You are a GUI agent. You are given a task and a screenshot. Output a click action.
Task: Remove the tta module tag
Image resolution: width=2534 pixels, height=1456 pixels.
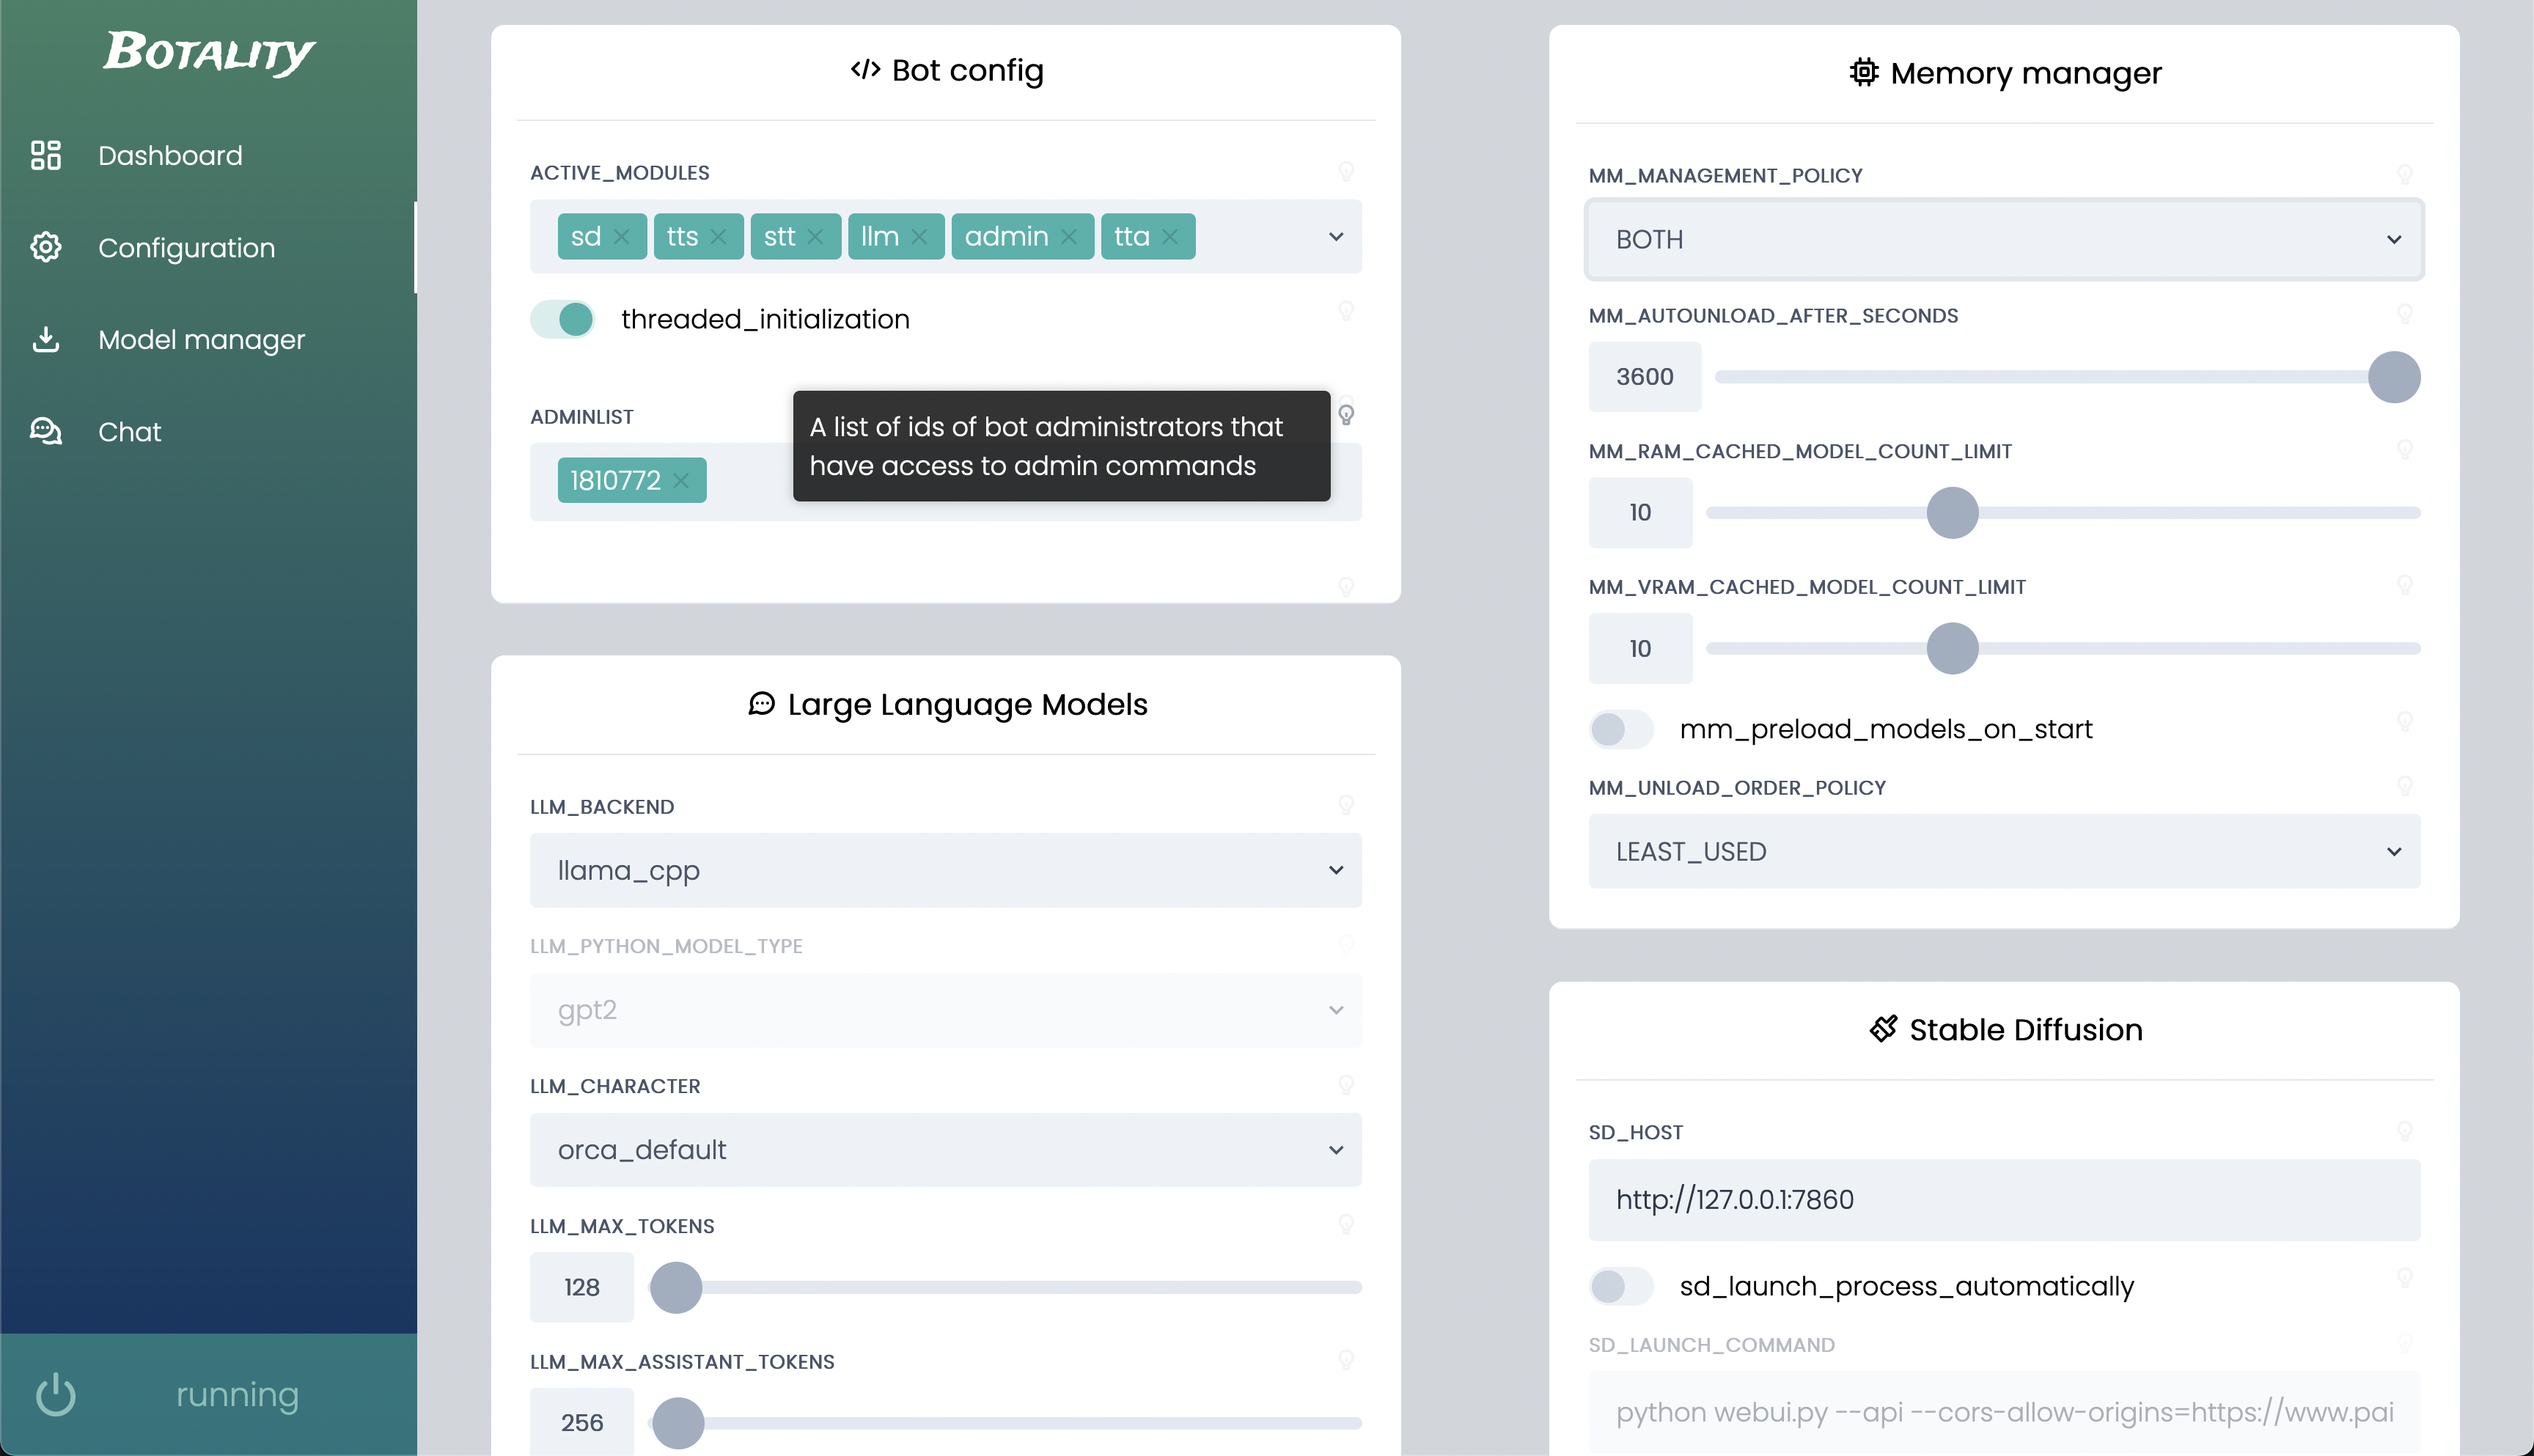point(1169,237)
